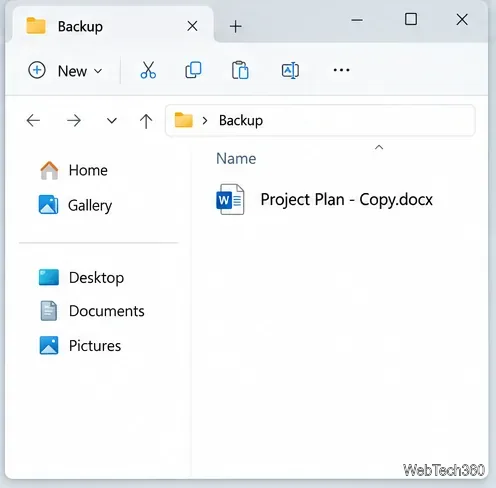Open the New item dropdown
The image size is (496, 488).
click(x=65, y=71)
